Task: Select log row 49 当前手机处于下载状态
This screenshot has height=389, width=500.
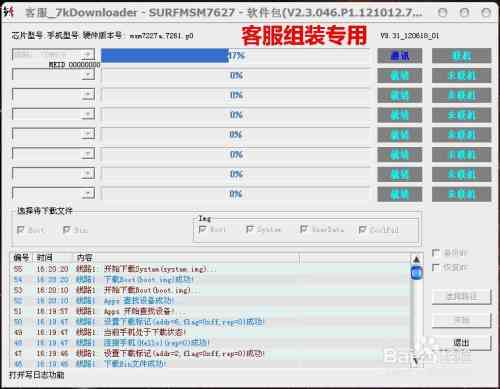Action: pyautogui.click(x=211, y=332)
